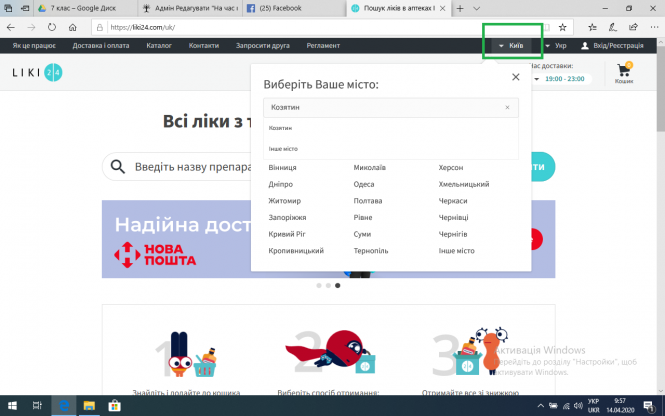This screenshot has height=416, width=665.
Task: Click the user icon next to Вхід/Реєстрація
Action: [585, 46]
